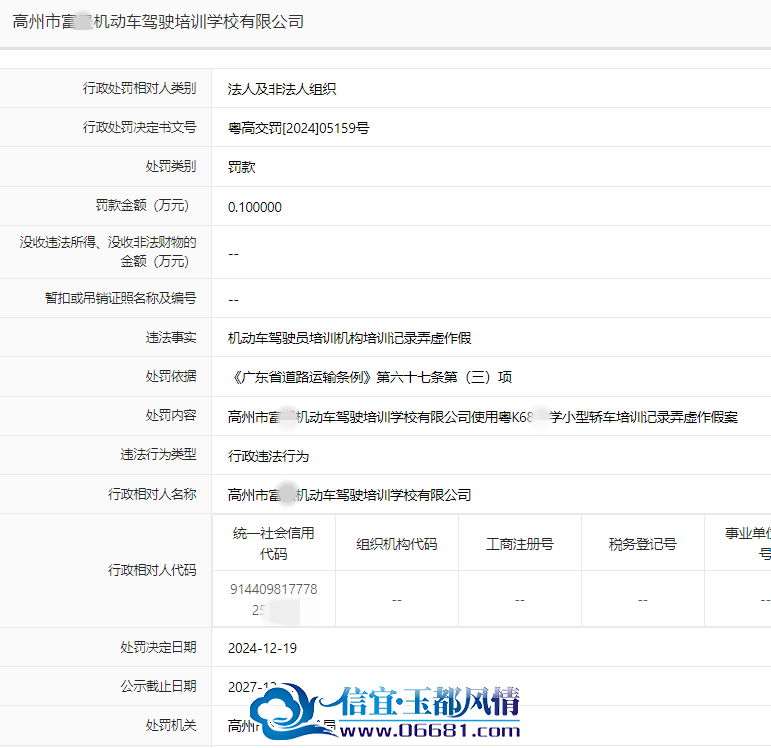
Task: Click the 行政相对人代码 label
Action: 152,570
